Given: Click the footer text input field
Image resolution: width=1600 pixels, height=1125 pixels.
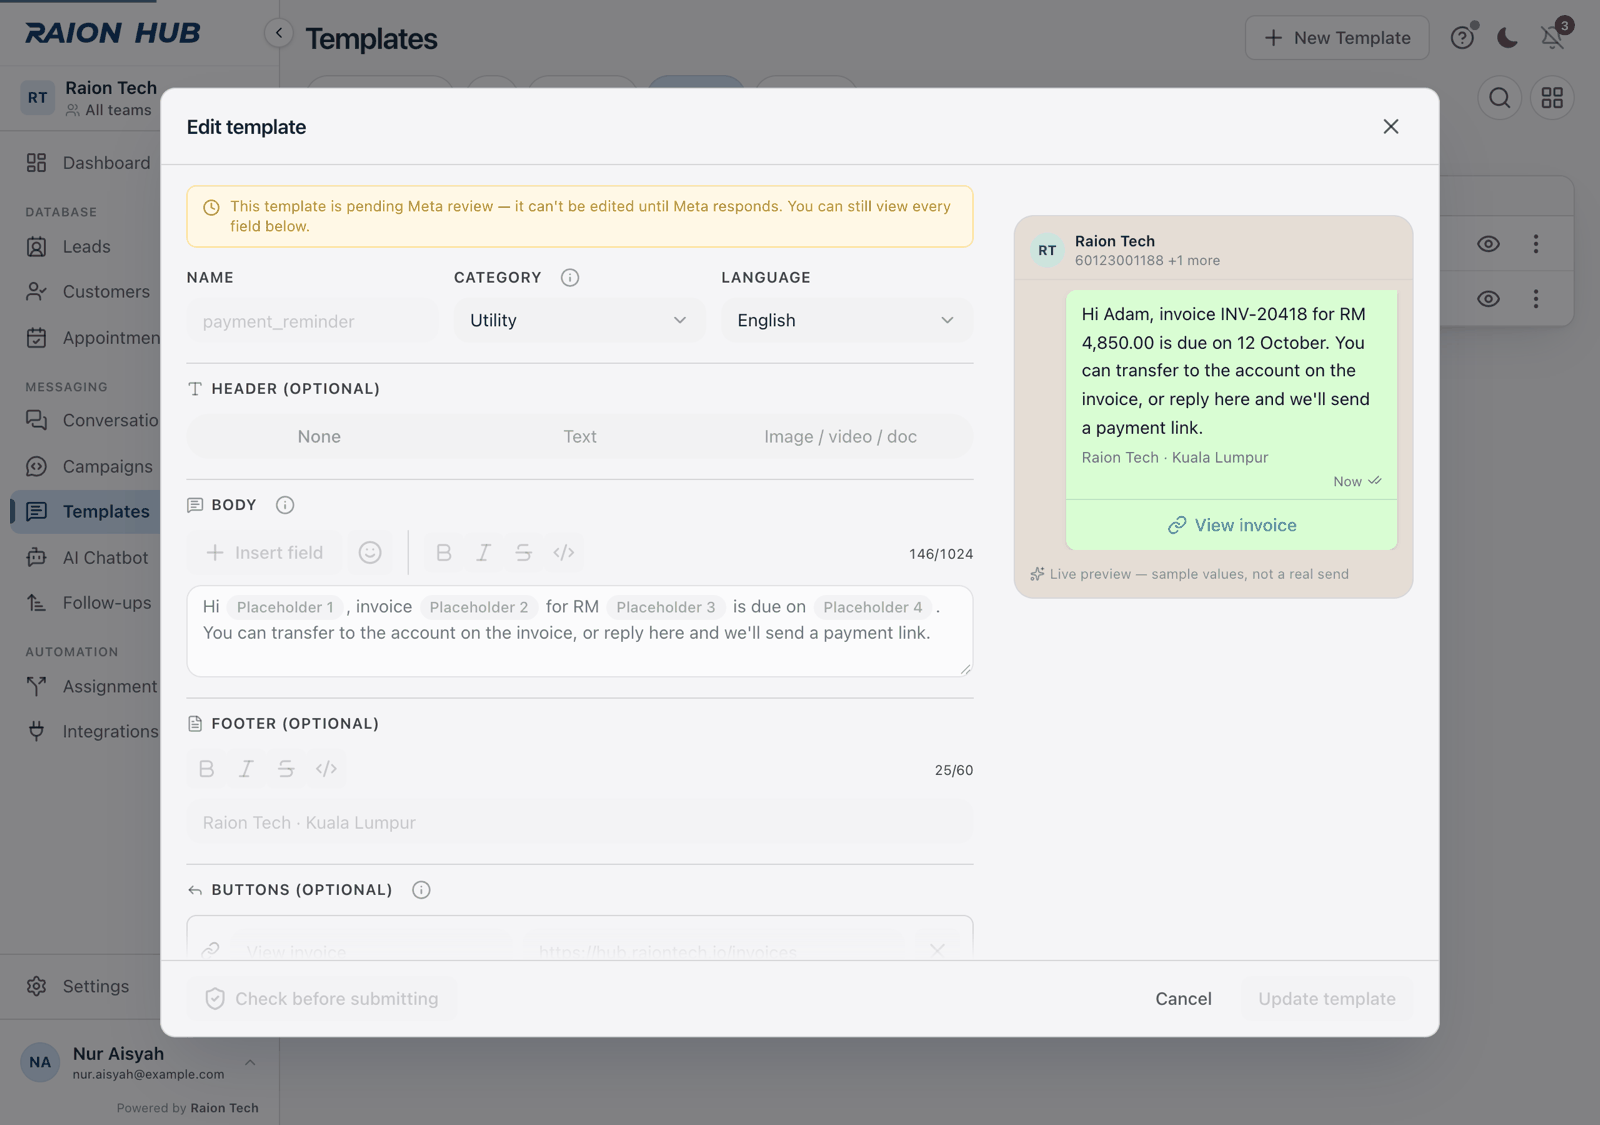Looking at the screenshot, I should click(580, 823).
